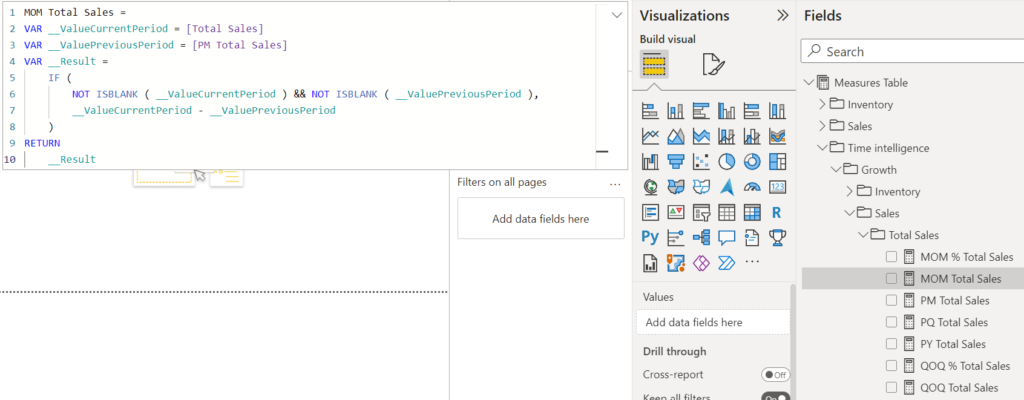The height and width of the screenshot is (400, 1024).
Task: Collapse the Time intelligence folder
Action: tap(822, 148)
